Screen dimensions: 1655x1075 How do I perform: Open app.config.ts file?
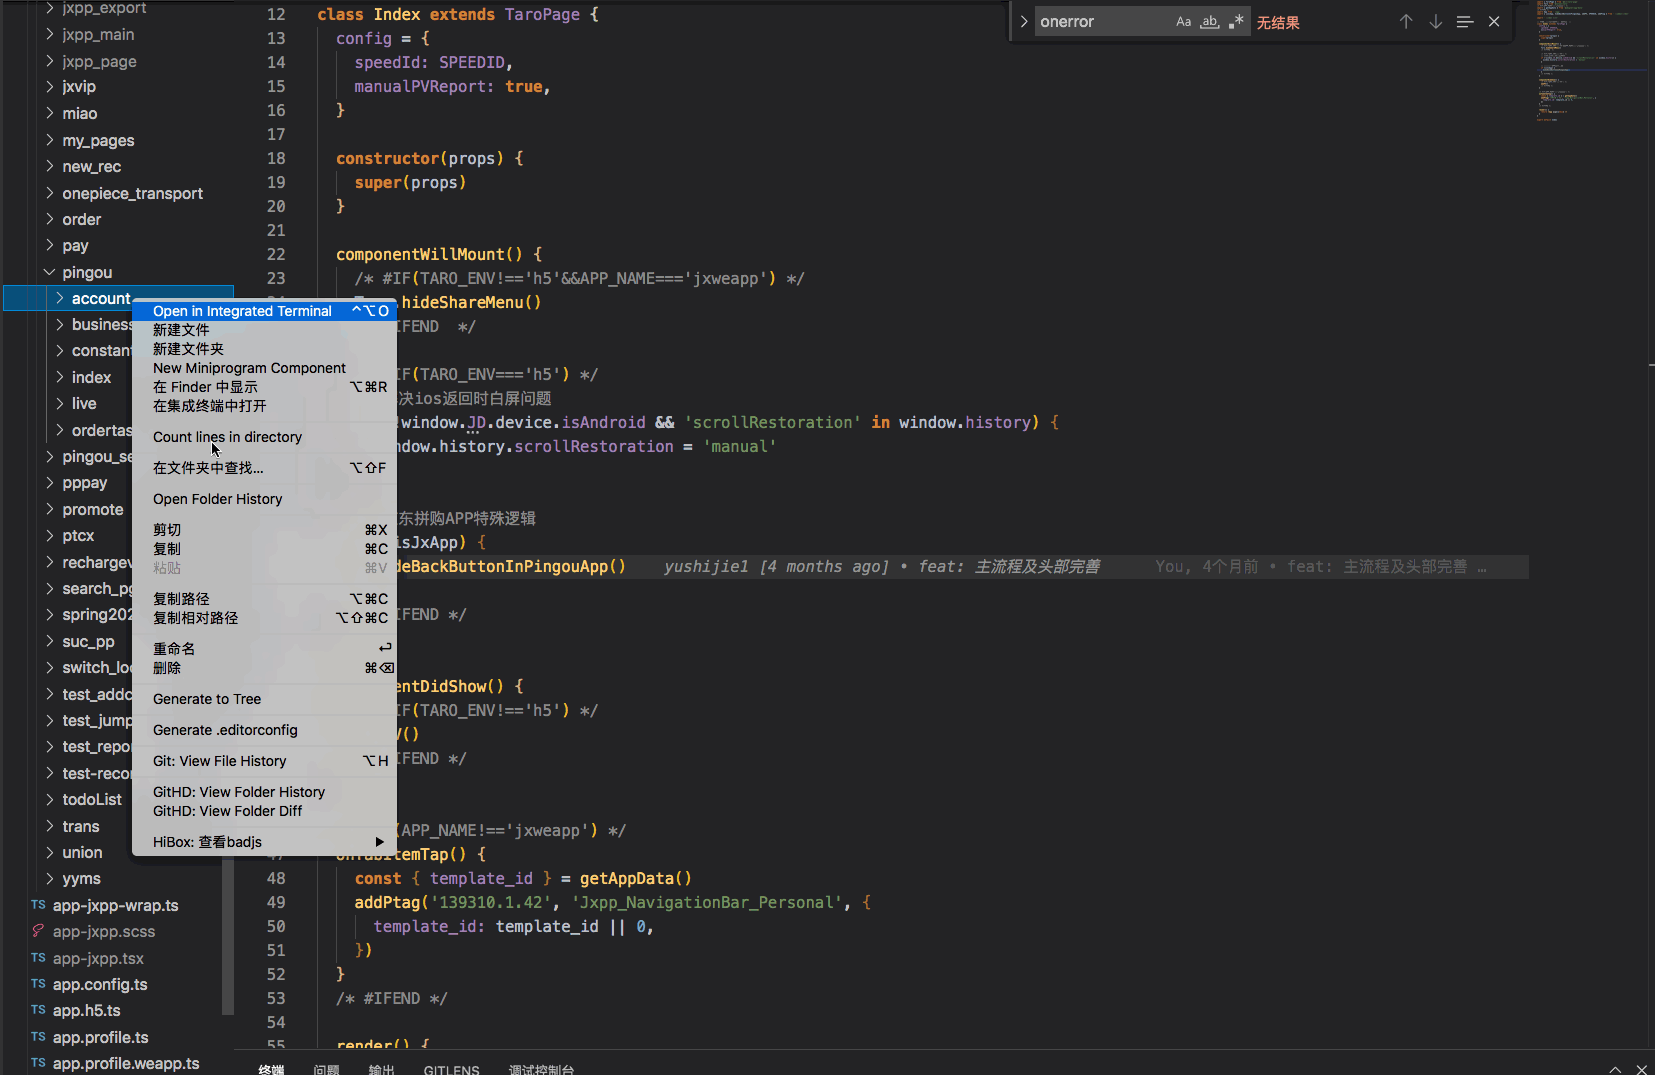click(x=100, y=985)
